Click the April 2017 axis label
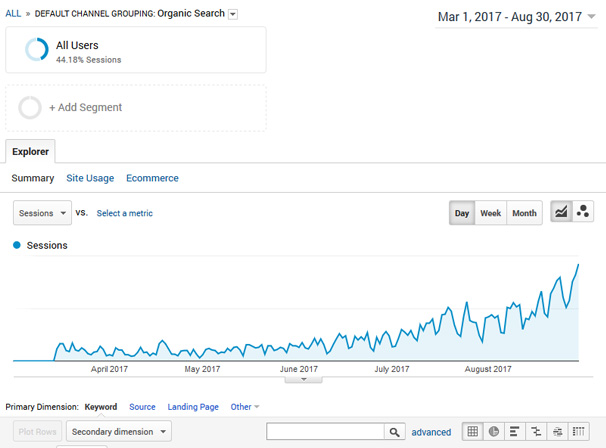 click(x=109, y=369)
